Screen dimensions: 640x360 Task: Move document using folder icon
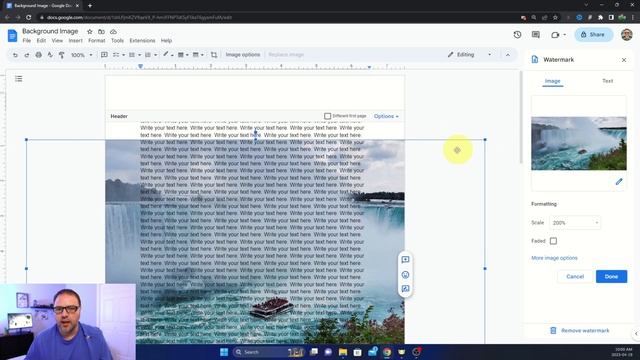[101, 31]
